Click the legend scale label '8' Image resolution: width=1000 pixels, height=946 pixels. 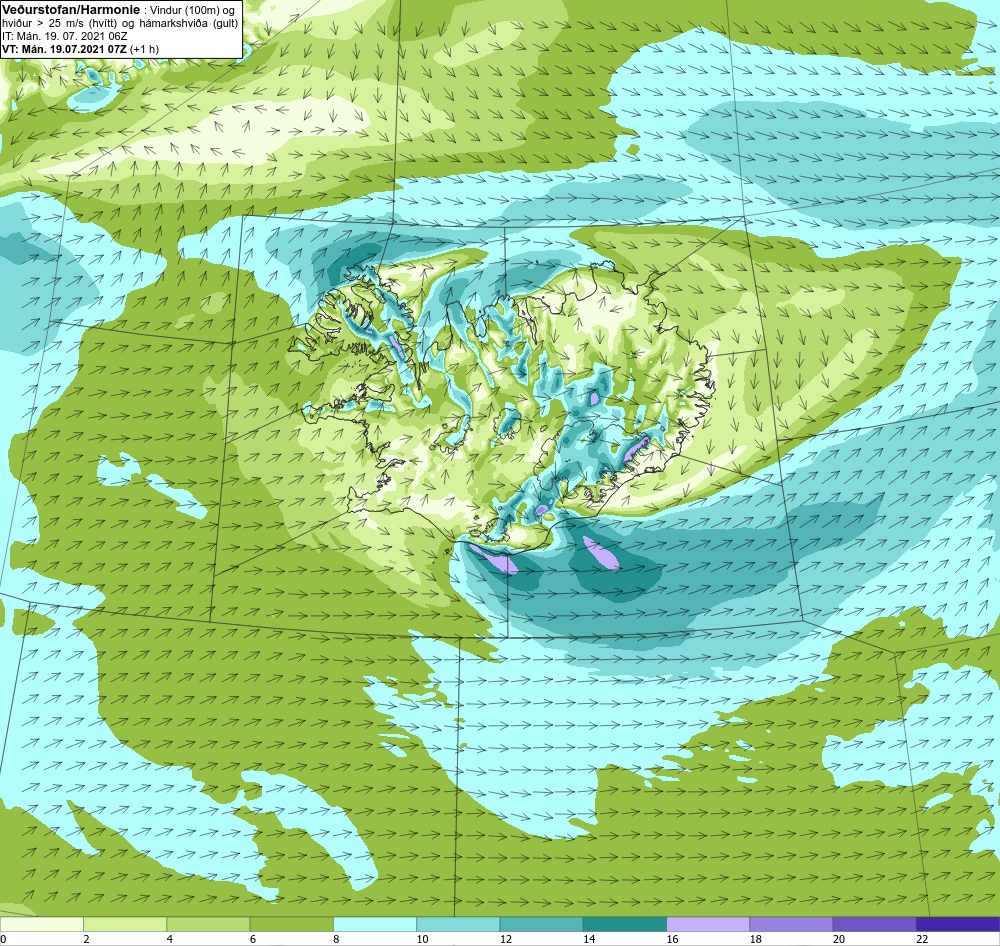click(x=336, y=939)
